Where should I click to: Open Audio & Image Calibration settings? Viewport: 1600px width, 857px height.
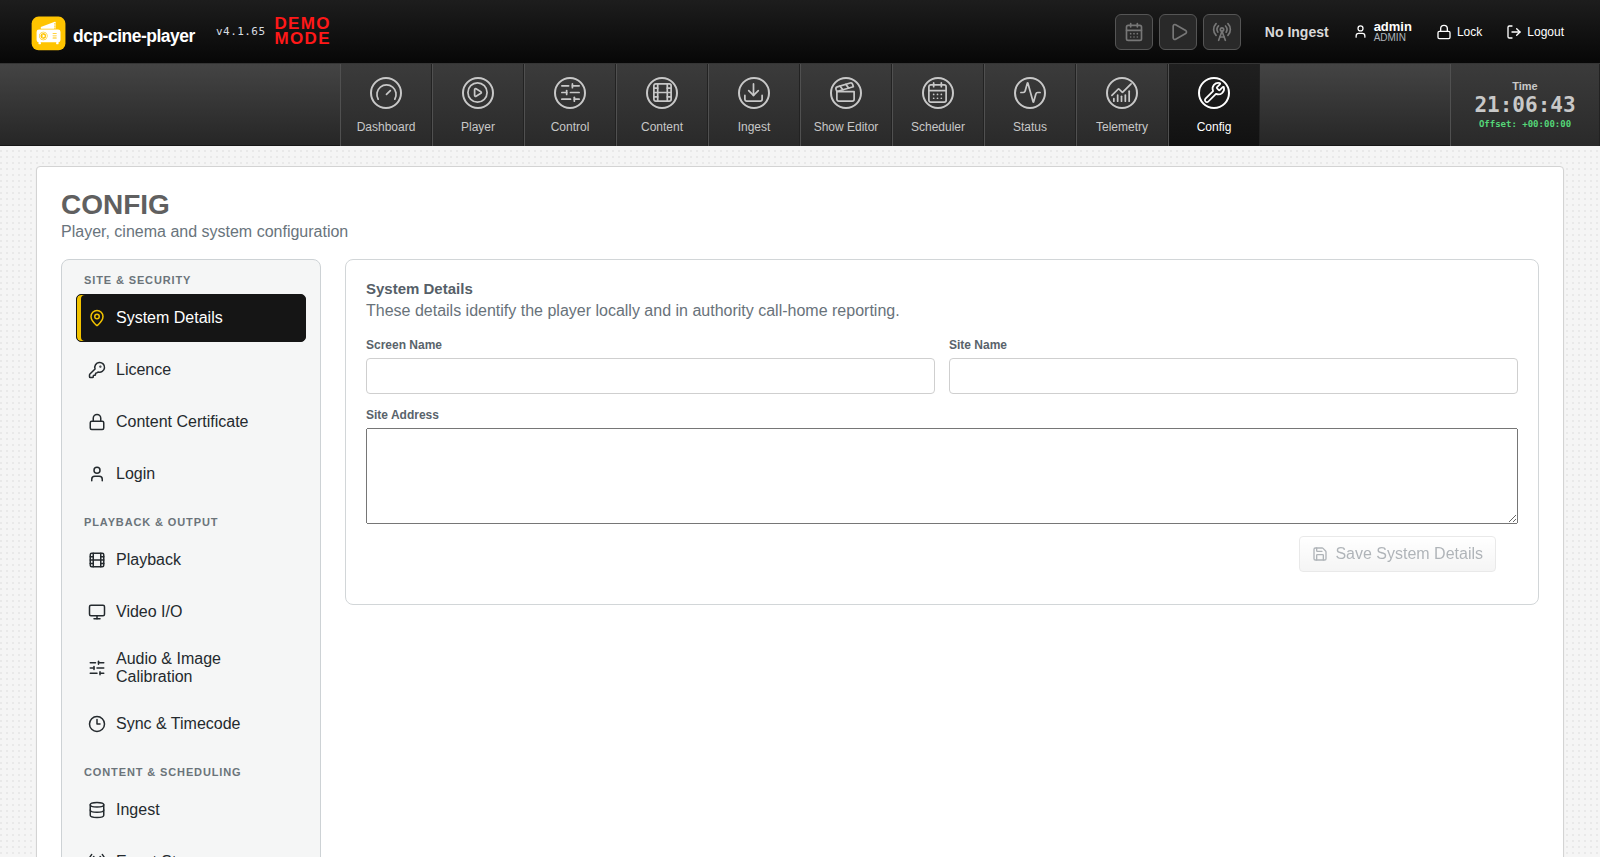191,668
